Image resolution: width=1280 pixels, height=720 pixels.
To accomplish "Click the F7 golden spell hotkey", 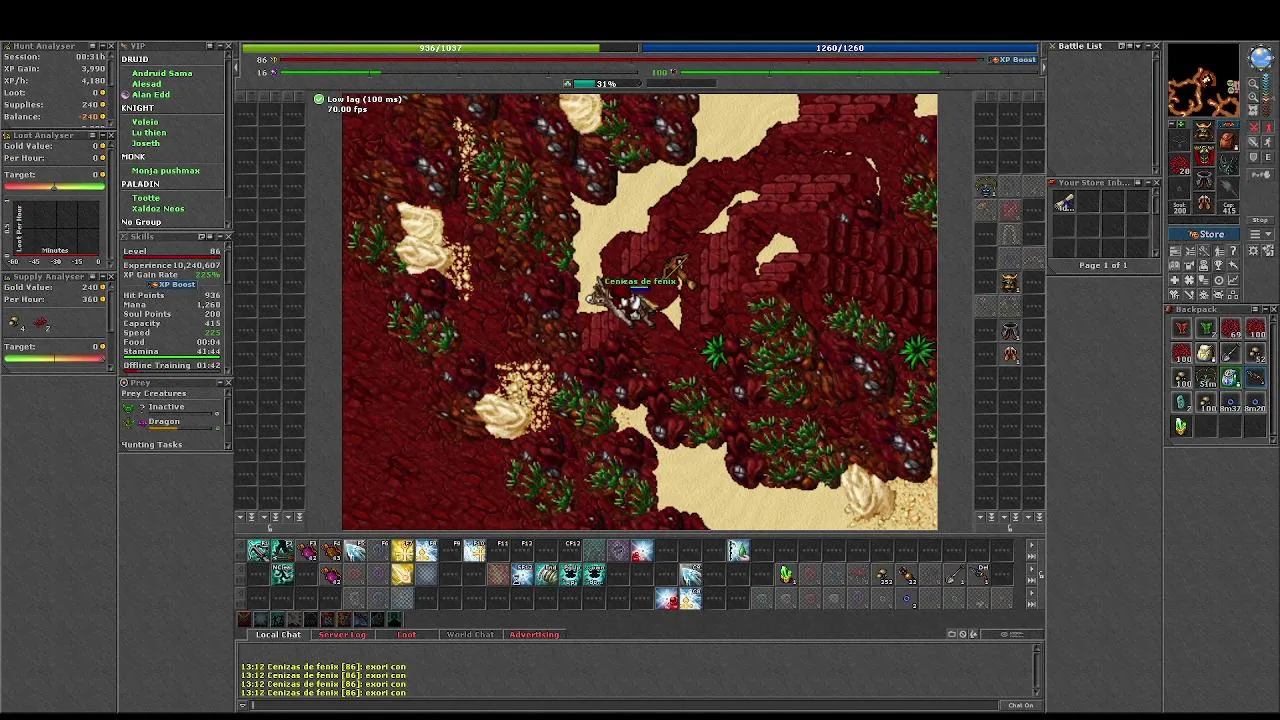I will click(x=402, y=550).
